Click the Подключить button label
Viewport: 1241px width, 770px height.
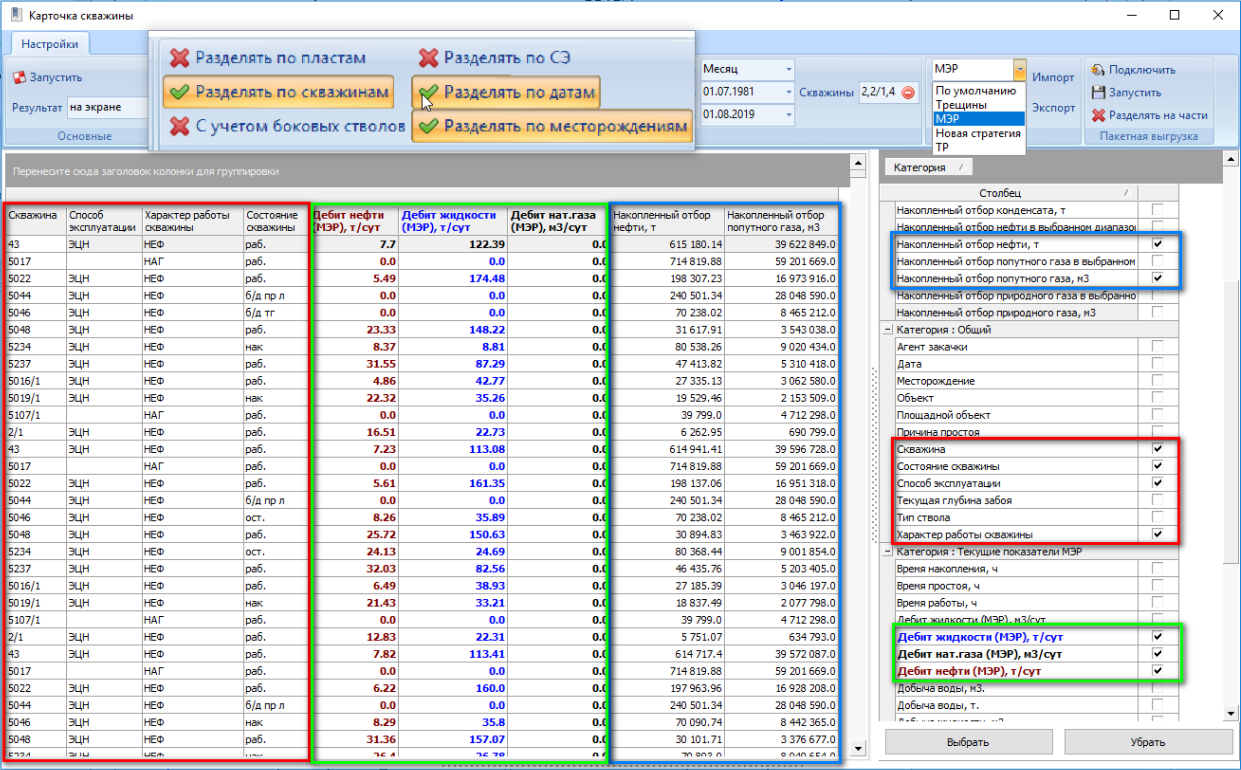coord(1142,70)
